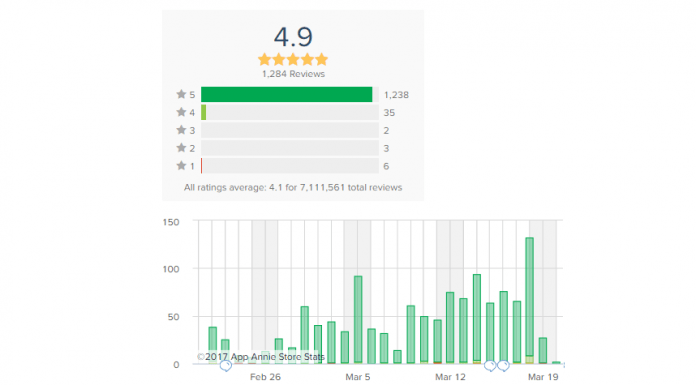
Task: Click the count 6 in the 1-star row
Action: [386, 166]
